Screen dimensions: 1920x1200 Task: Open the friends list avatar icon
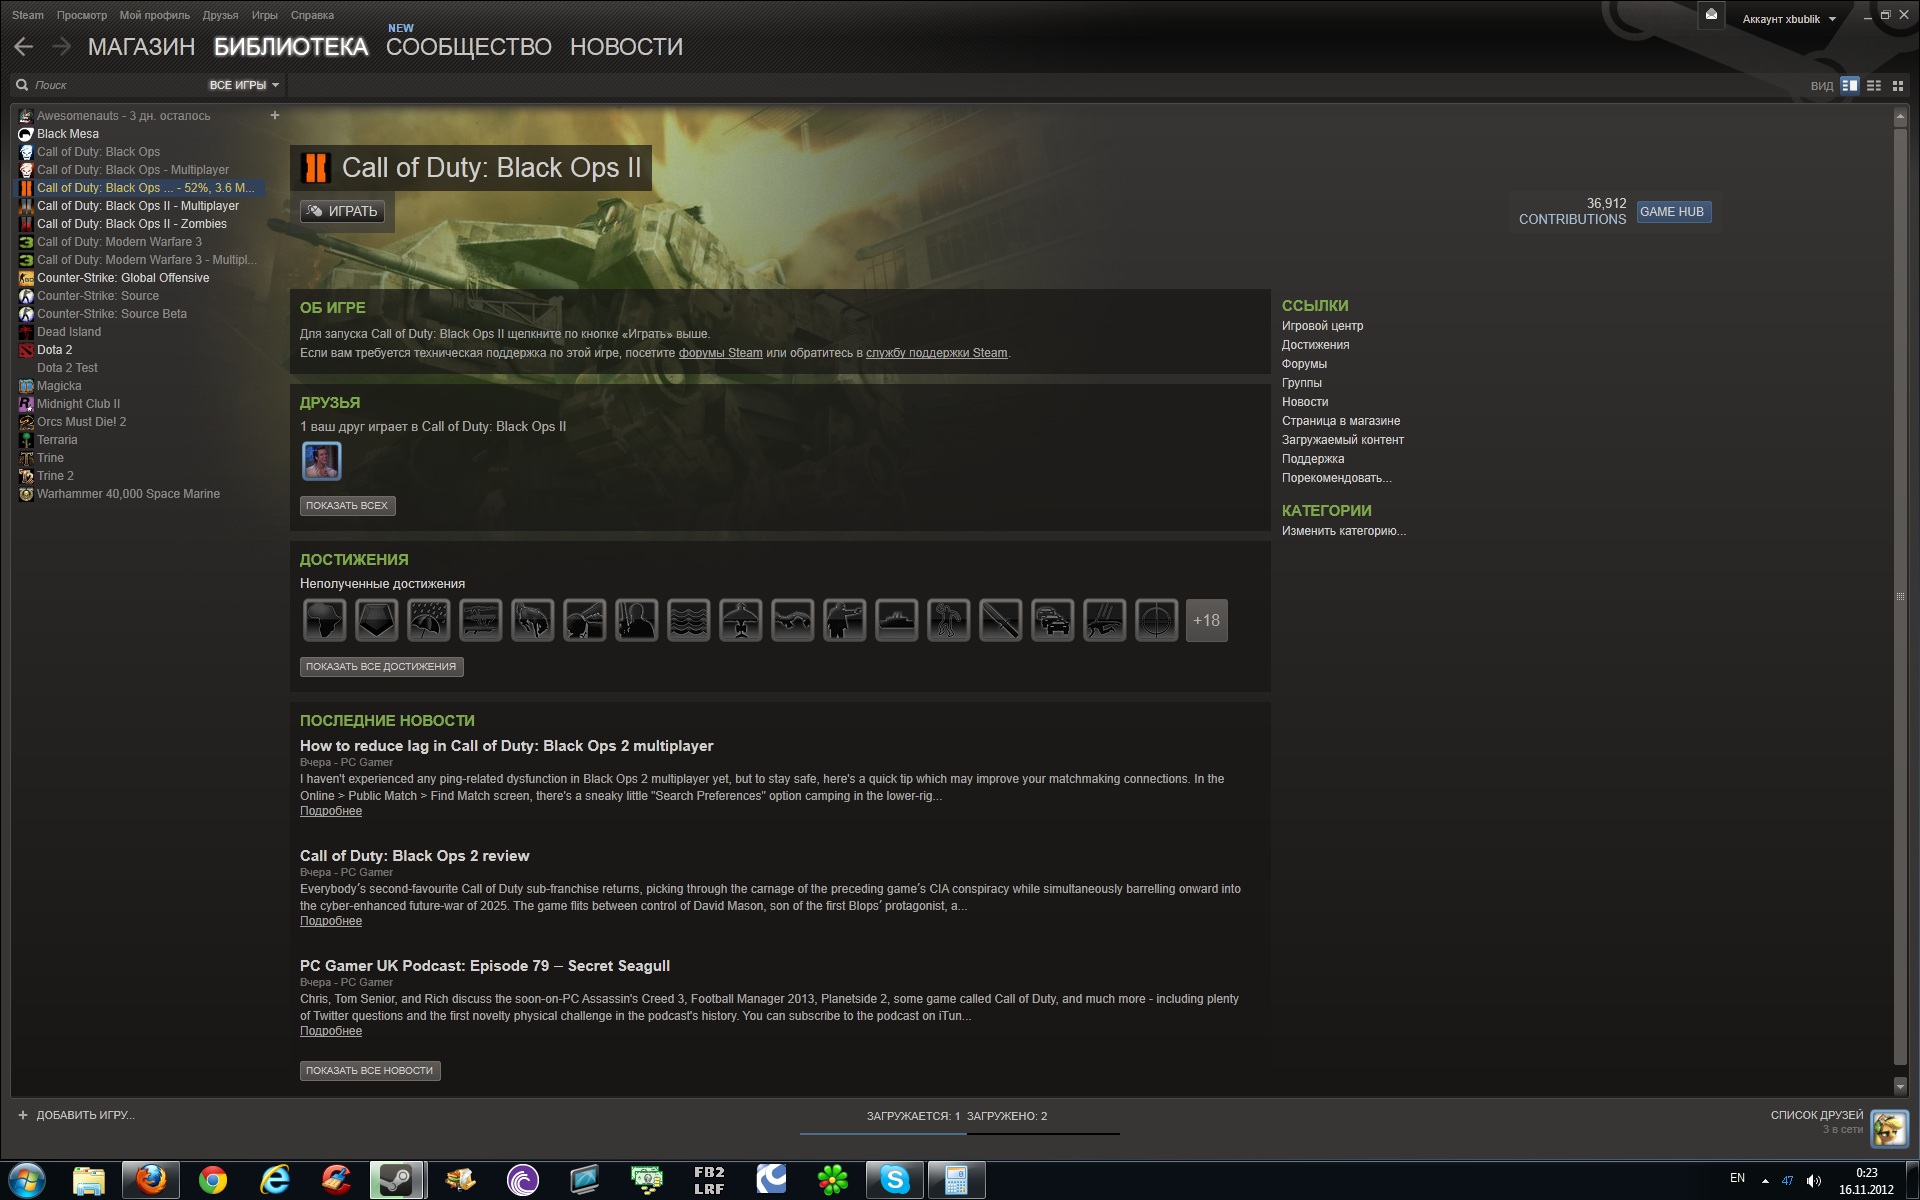[x=1889, y=1128]
